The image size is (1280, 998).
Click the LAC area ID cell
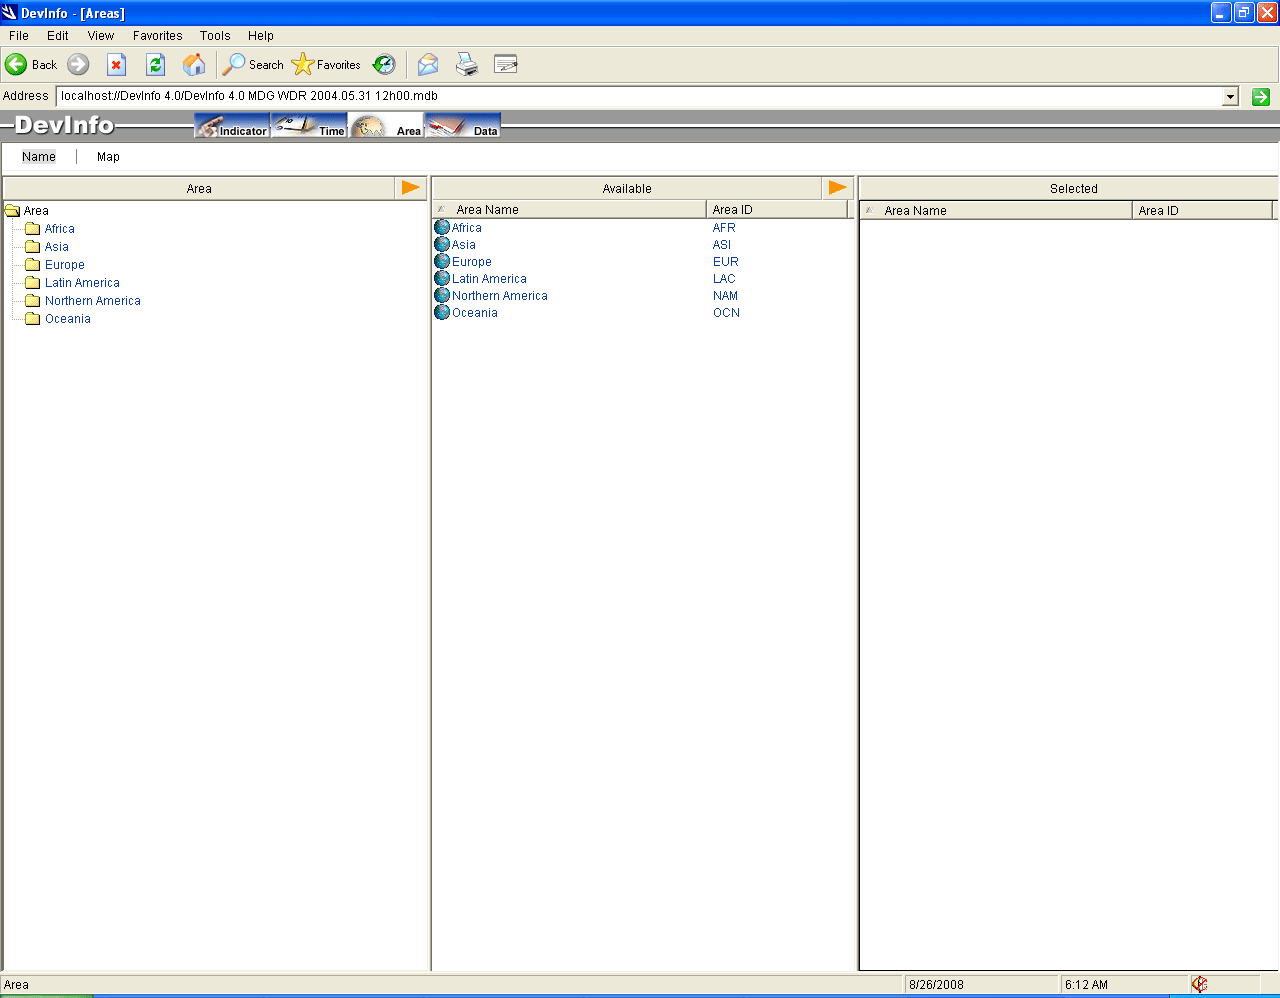(x=724, y=279)
